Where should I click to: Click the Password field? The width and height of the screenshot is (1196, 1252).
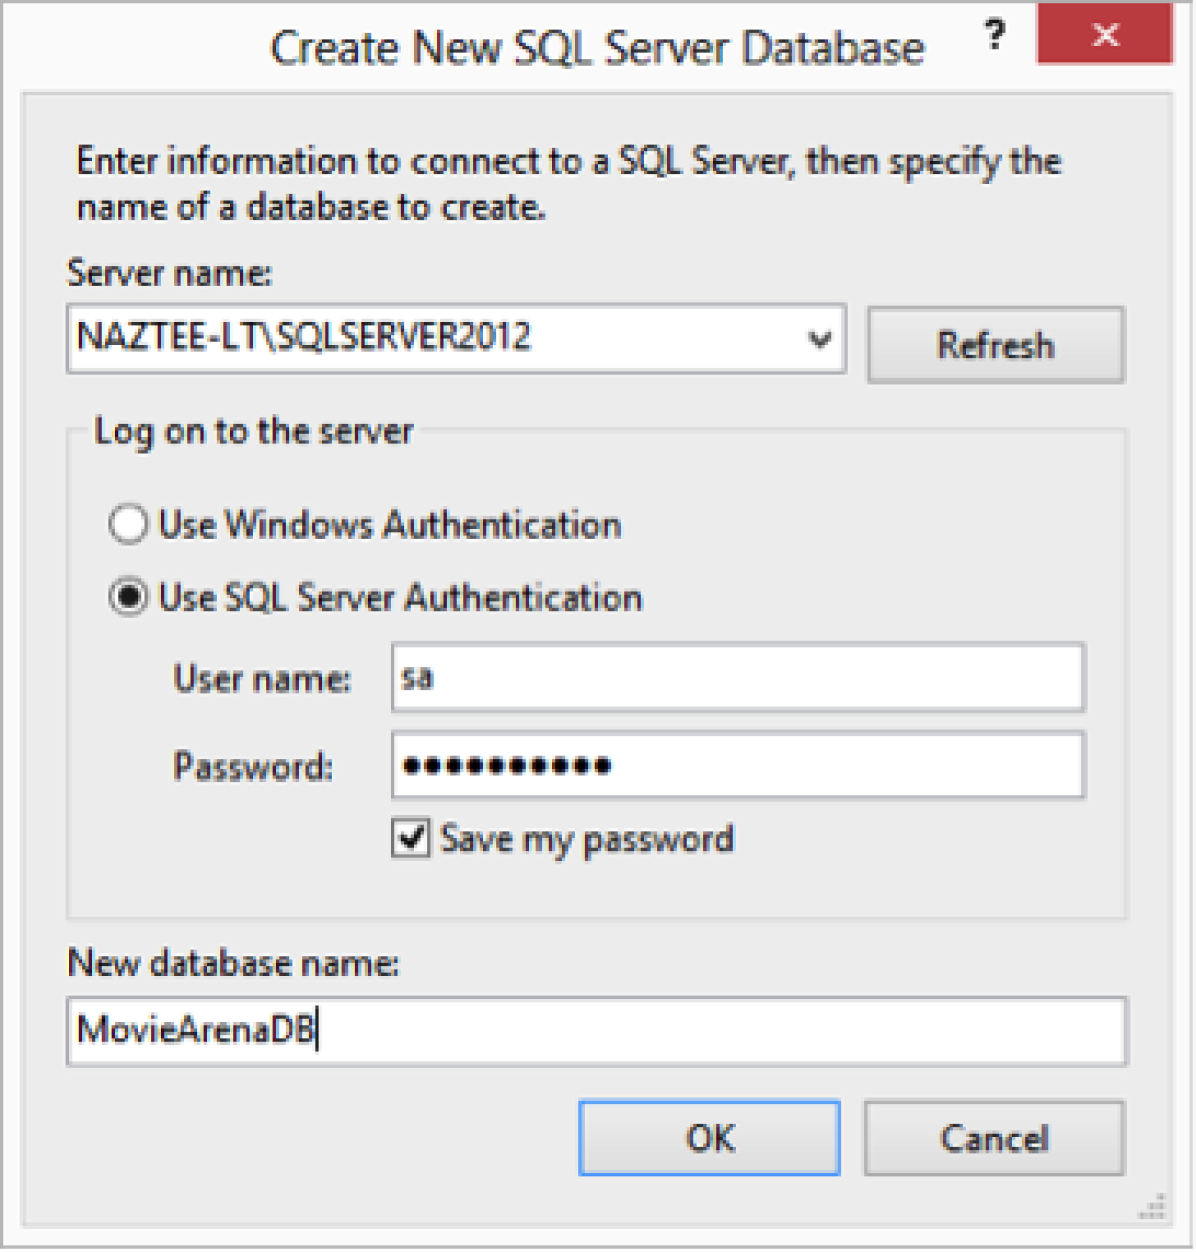pyautogui.click(x=738, y=766)
